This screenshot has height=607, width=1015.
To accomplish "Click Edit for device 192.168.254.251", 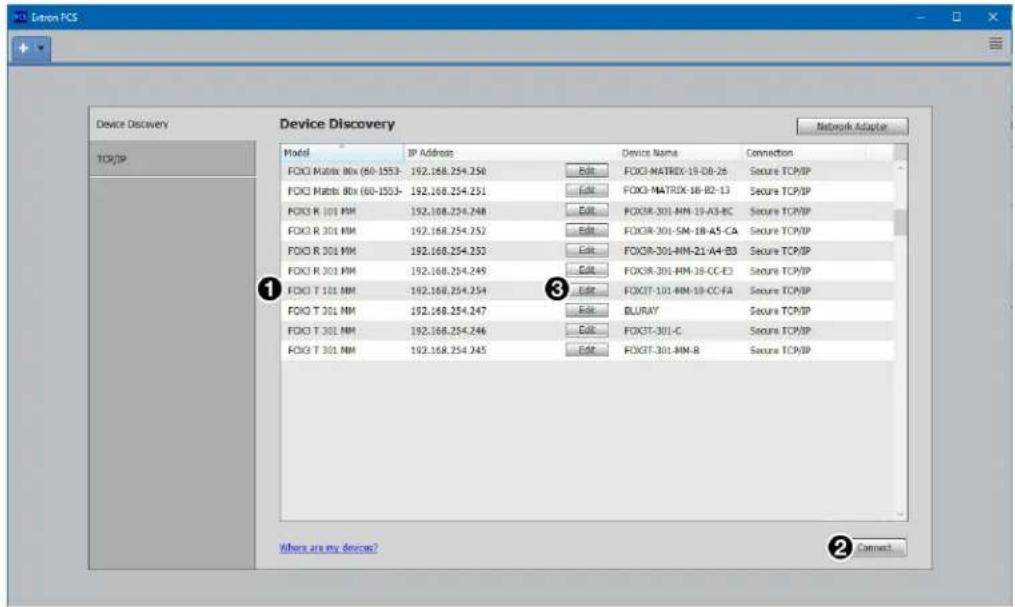I will coord(586,191).
